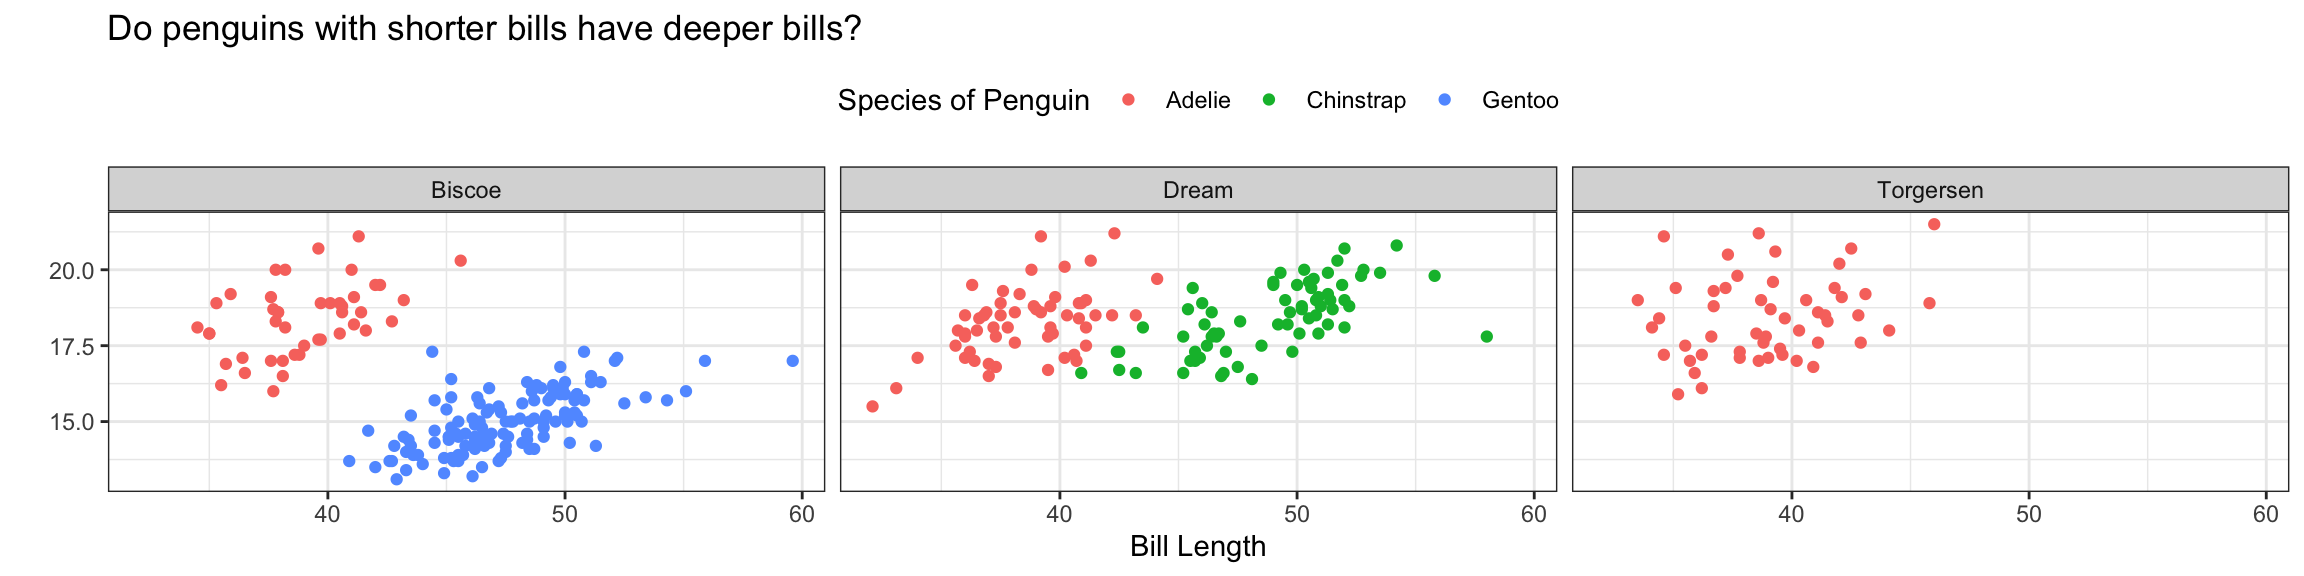The image size is (2304, 576).
Task: Click the chart title about penguin bills
Action: pos(484,29)
